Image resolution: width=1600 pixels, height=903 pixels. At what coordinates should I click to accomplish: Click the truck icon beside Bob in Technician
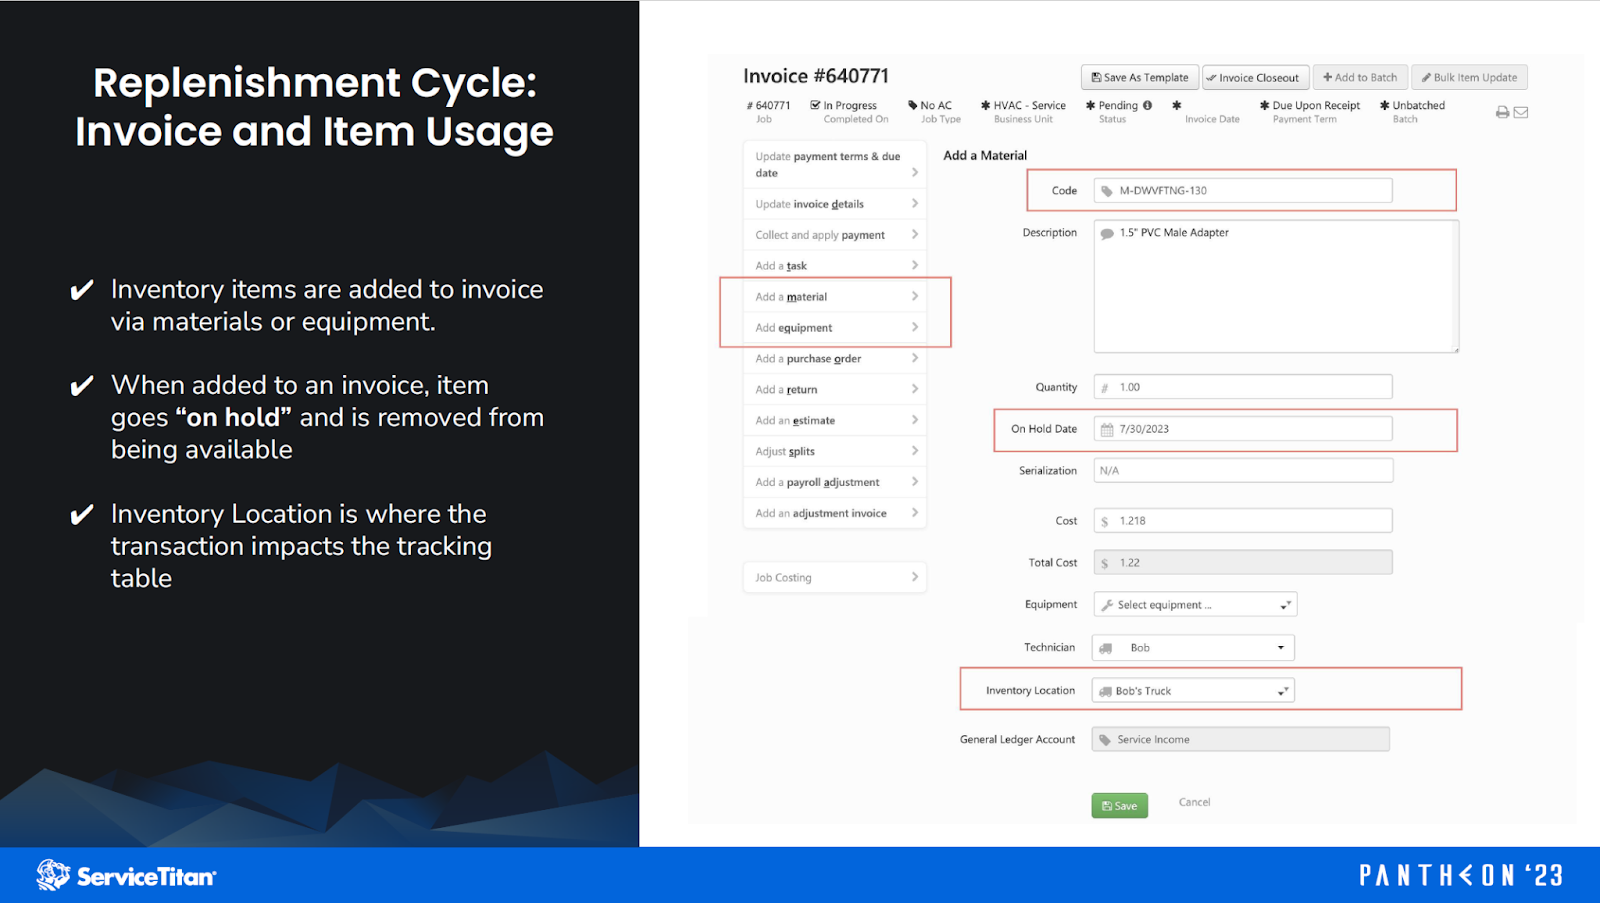tap(1104, 647)
